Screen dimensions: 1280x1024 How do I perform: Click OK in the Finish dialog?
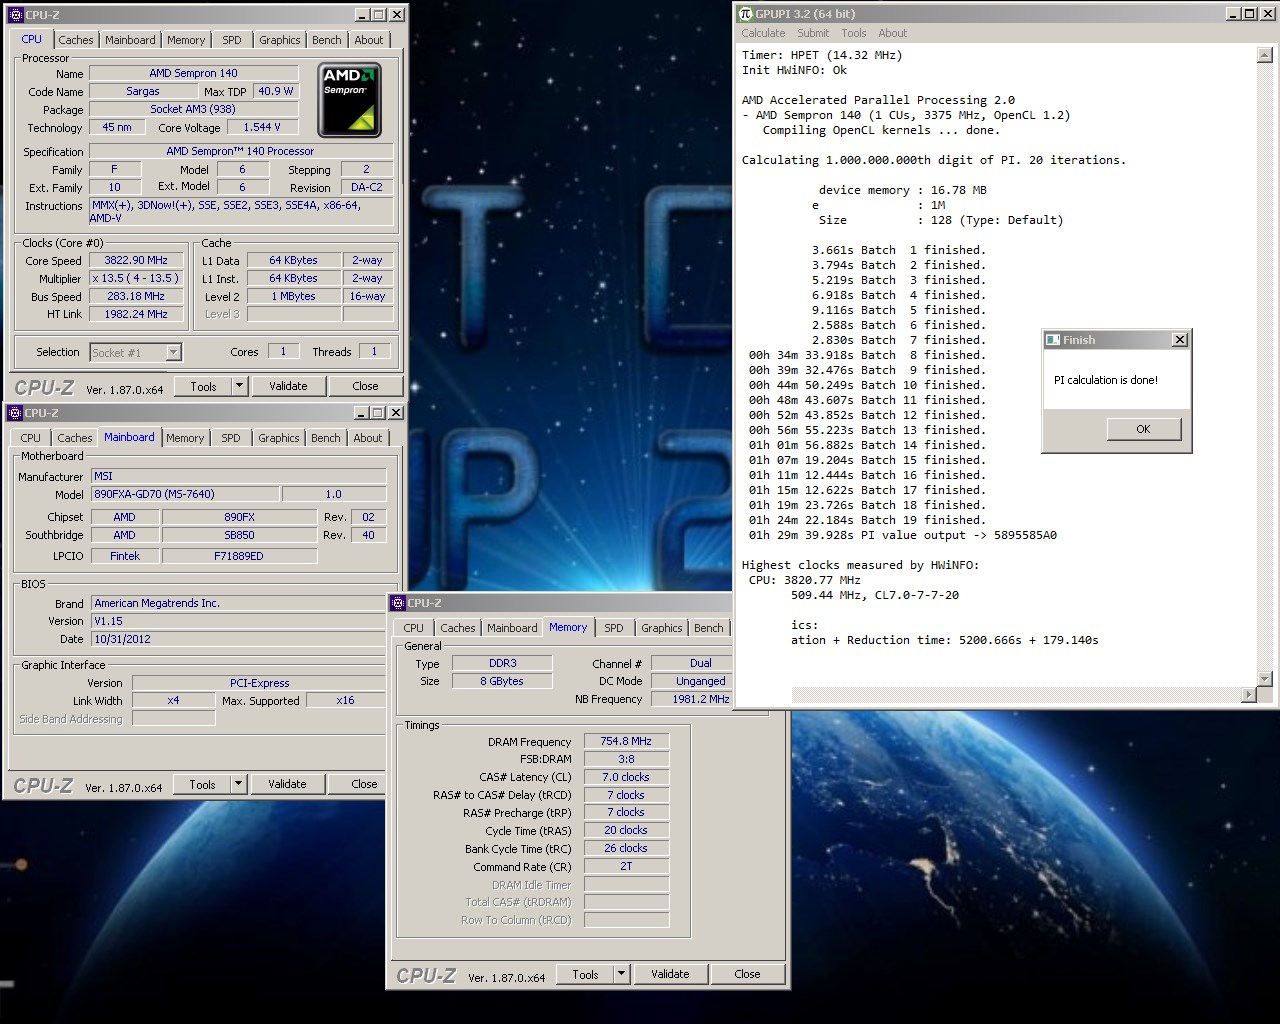click(x=1144, y=429)
